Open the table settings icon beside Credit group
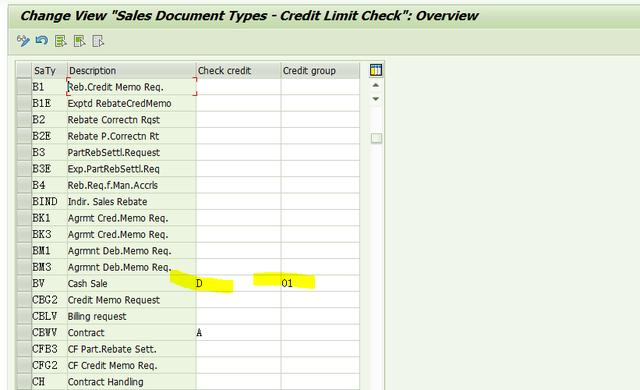The image size is (640, 390). [x=376, y=70]
